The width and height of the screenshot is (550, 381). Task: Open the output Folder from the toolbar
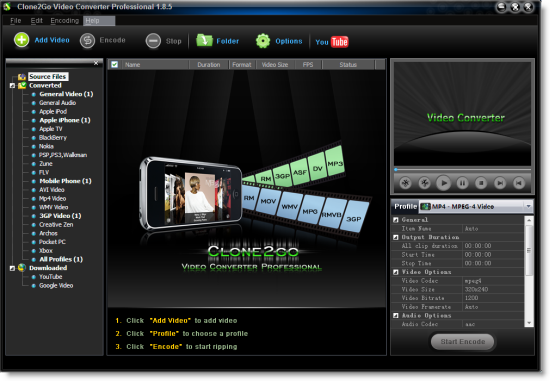click(x=204, y=40)
